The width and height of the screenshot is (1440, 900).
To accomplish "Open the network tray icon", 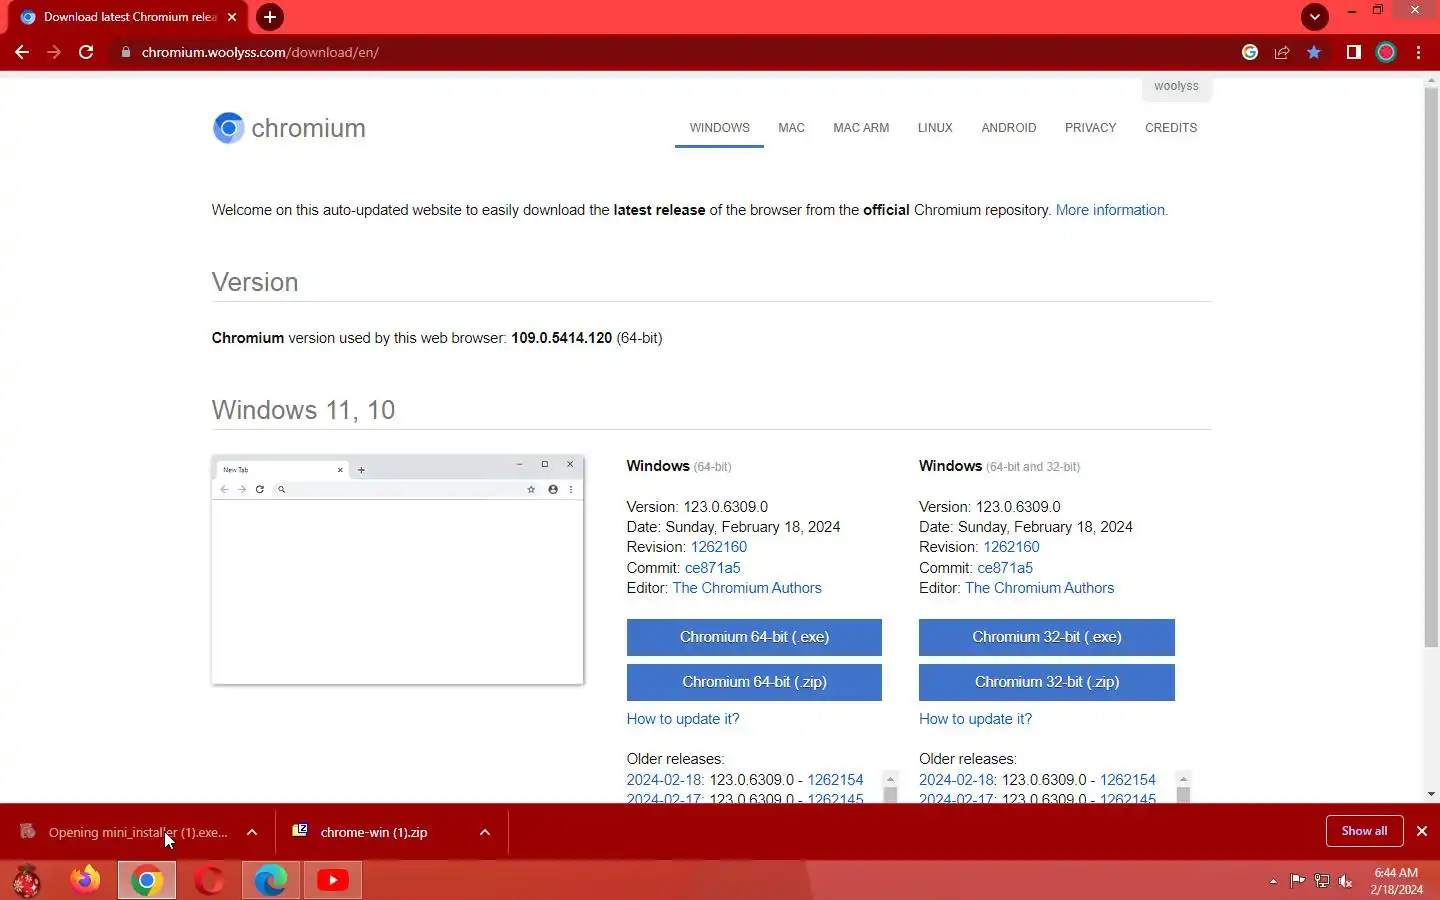I will [x=1322, y=881].
